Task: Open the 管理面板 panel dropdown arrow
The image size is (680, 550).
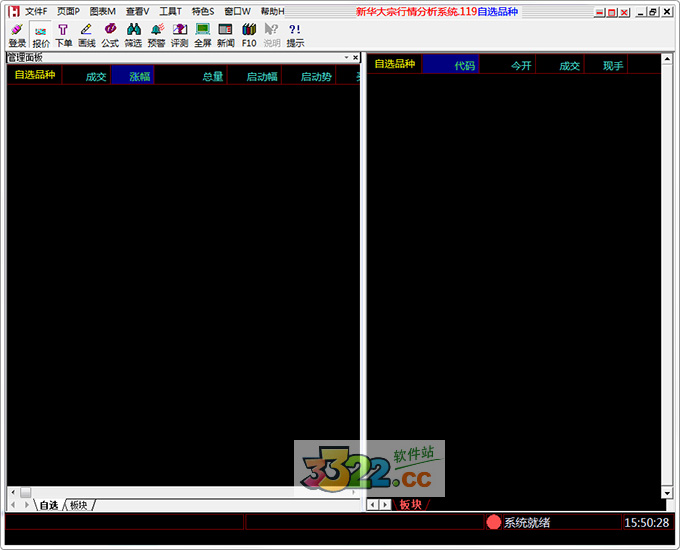Action: click(x=347, y=57)
